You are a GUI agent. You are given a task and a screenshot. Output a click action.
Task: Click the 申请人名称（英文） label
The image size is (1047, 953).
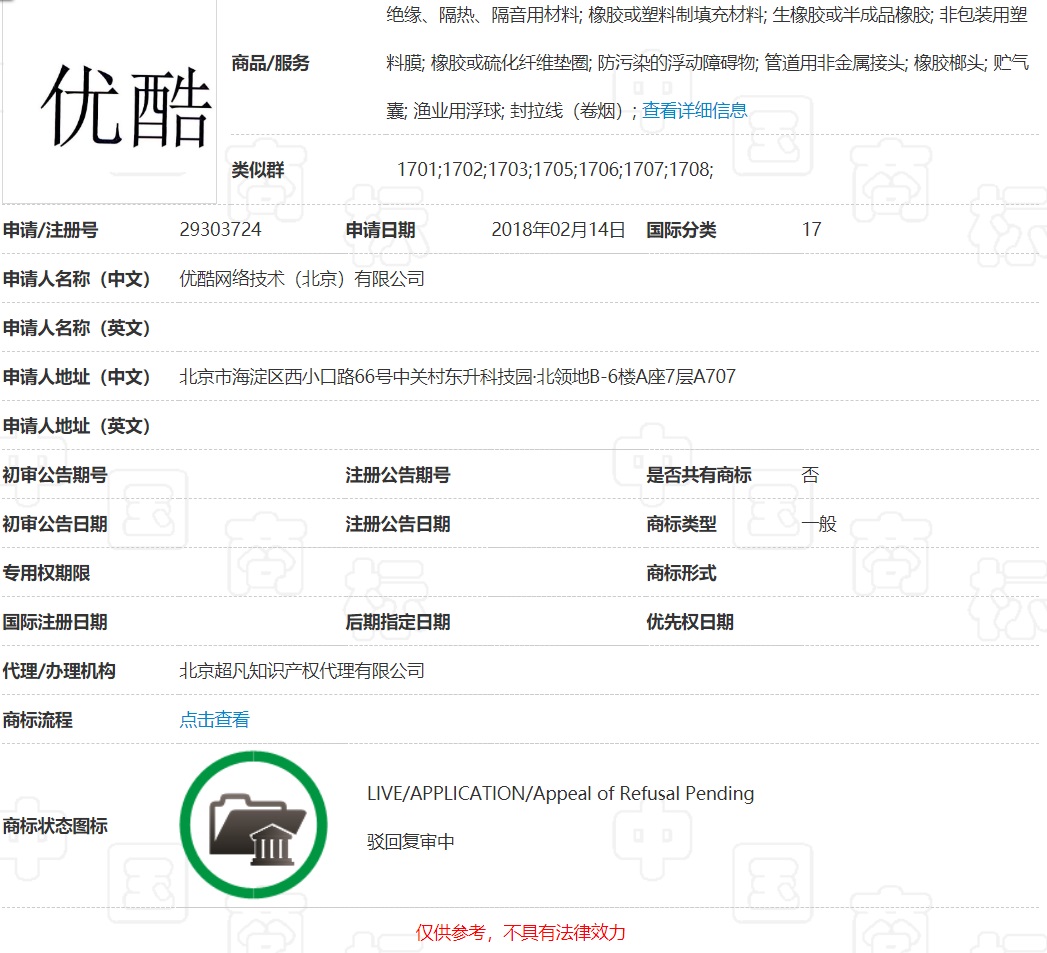click(76, 328)
